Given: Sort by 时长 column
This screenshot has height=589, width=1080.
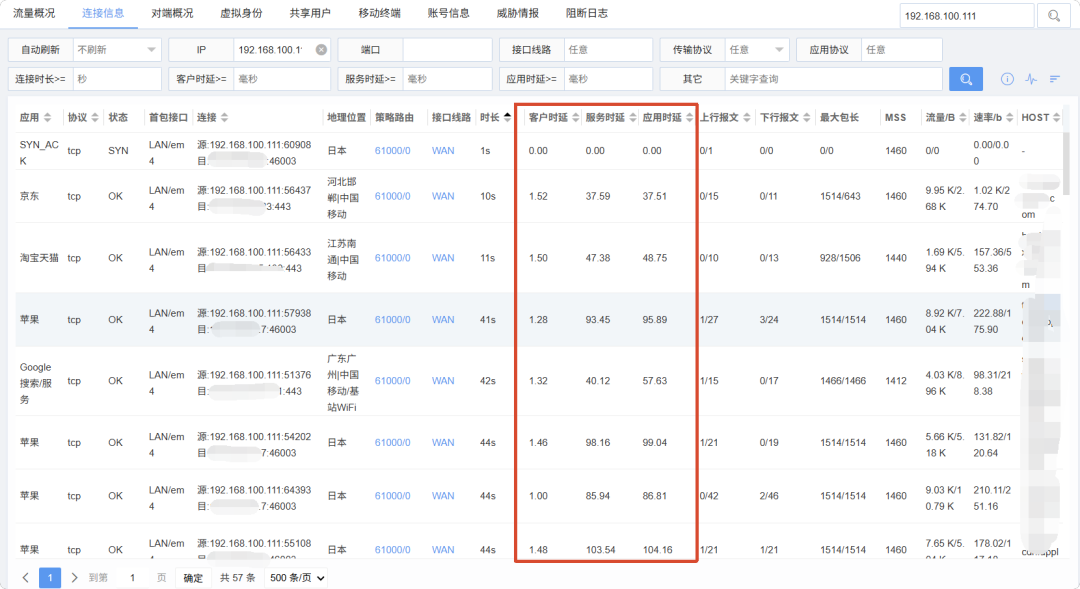Looking at the screenshot, I should click(508, 118).
